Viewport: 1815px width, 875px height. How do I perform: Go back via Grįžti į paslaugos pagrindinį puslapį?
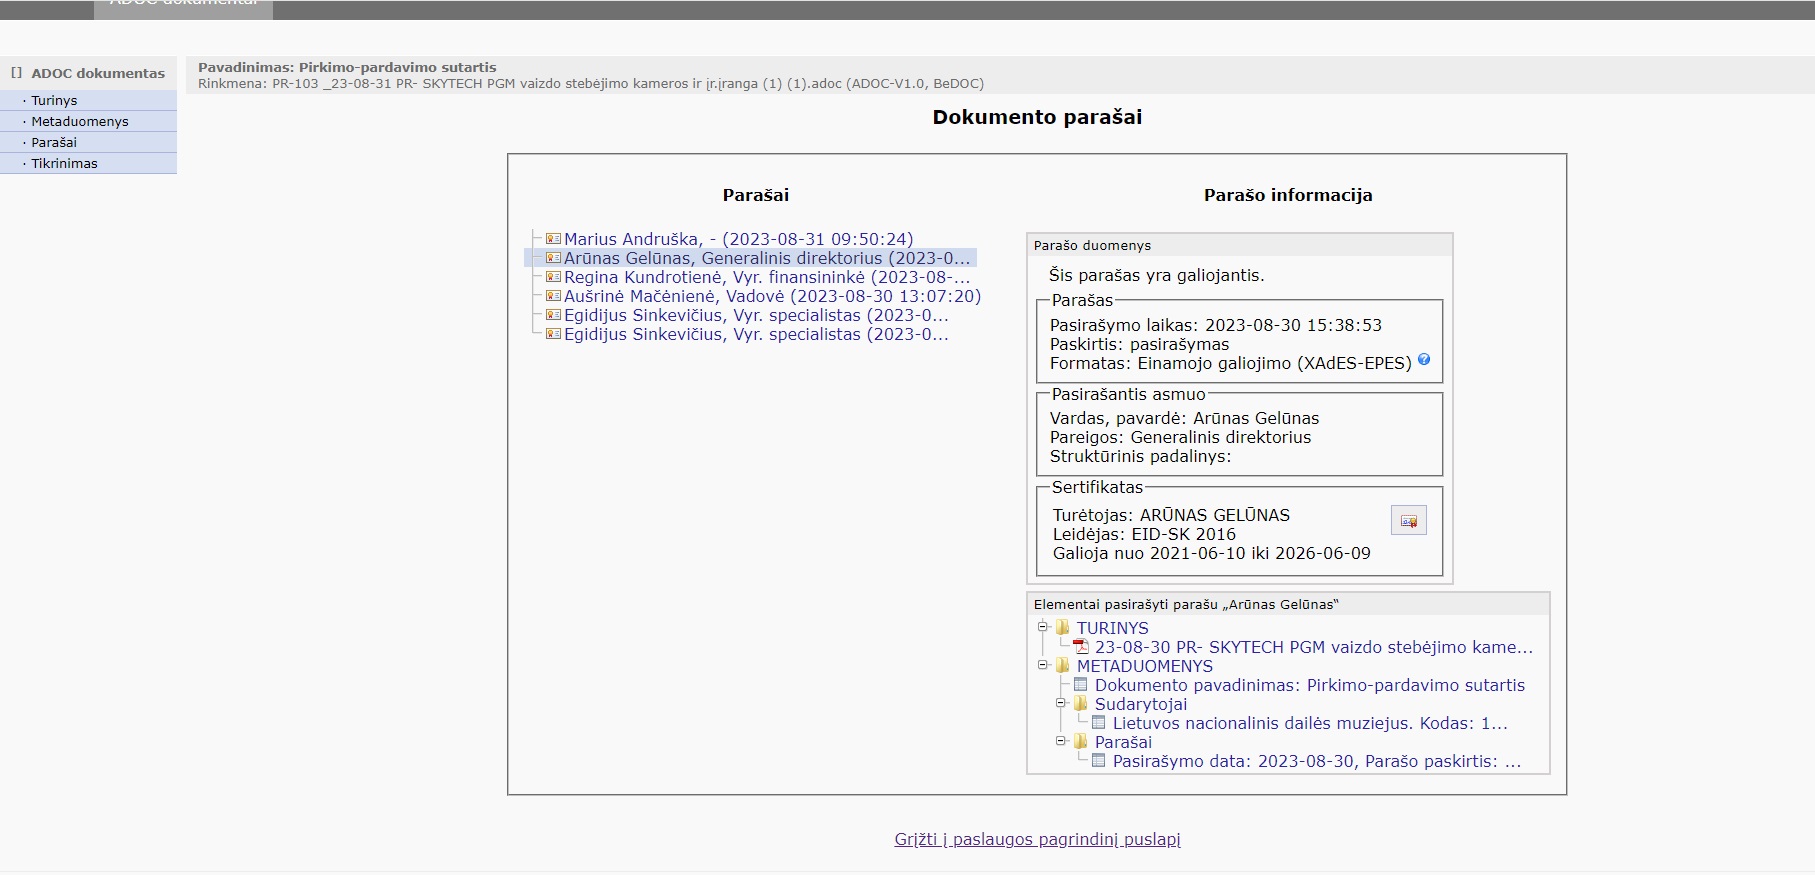coord(1037,840)
